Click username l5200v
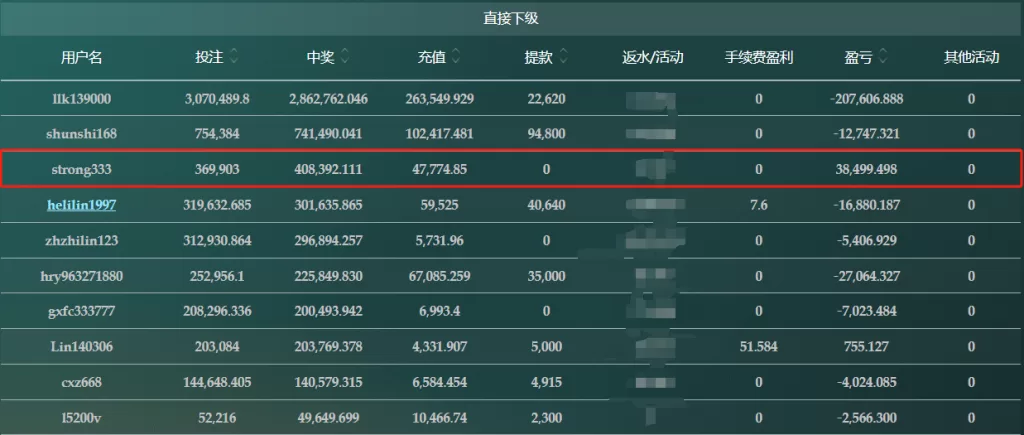 point(82,417)
